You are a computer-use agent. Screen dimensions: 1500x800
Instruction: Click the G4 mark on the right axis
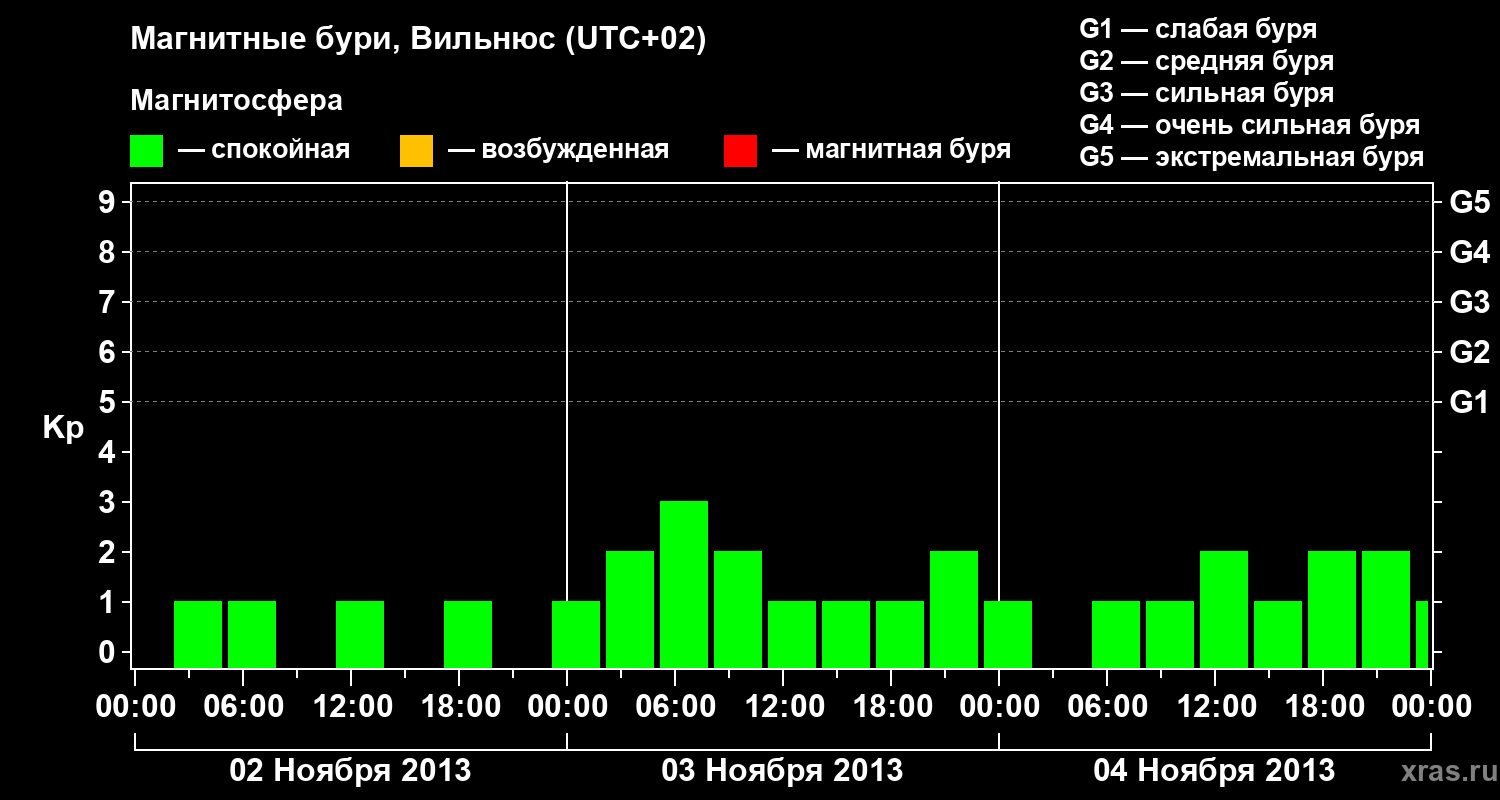coord(1470,253)
